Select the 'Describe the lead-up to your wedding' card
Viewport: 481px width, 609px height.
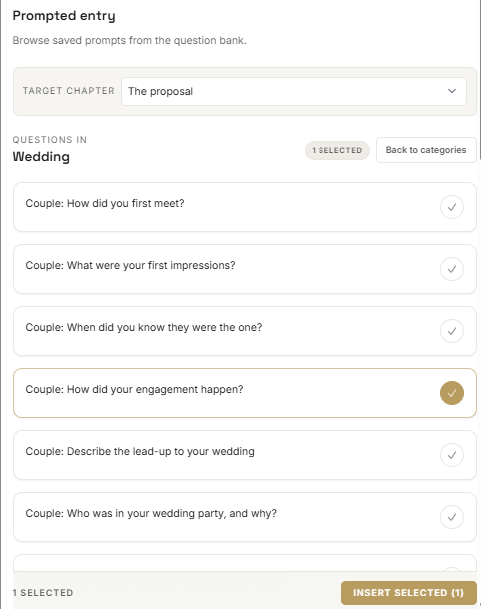tap(245, 455)
